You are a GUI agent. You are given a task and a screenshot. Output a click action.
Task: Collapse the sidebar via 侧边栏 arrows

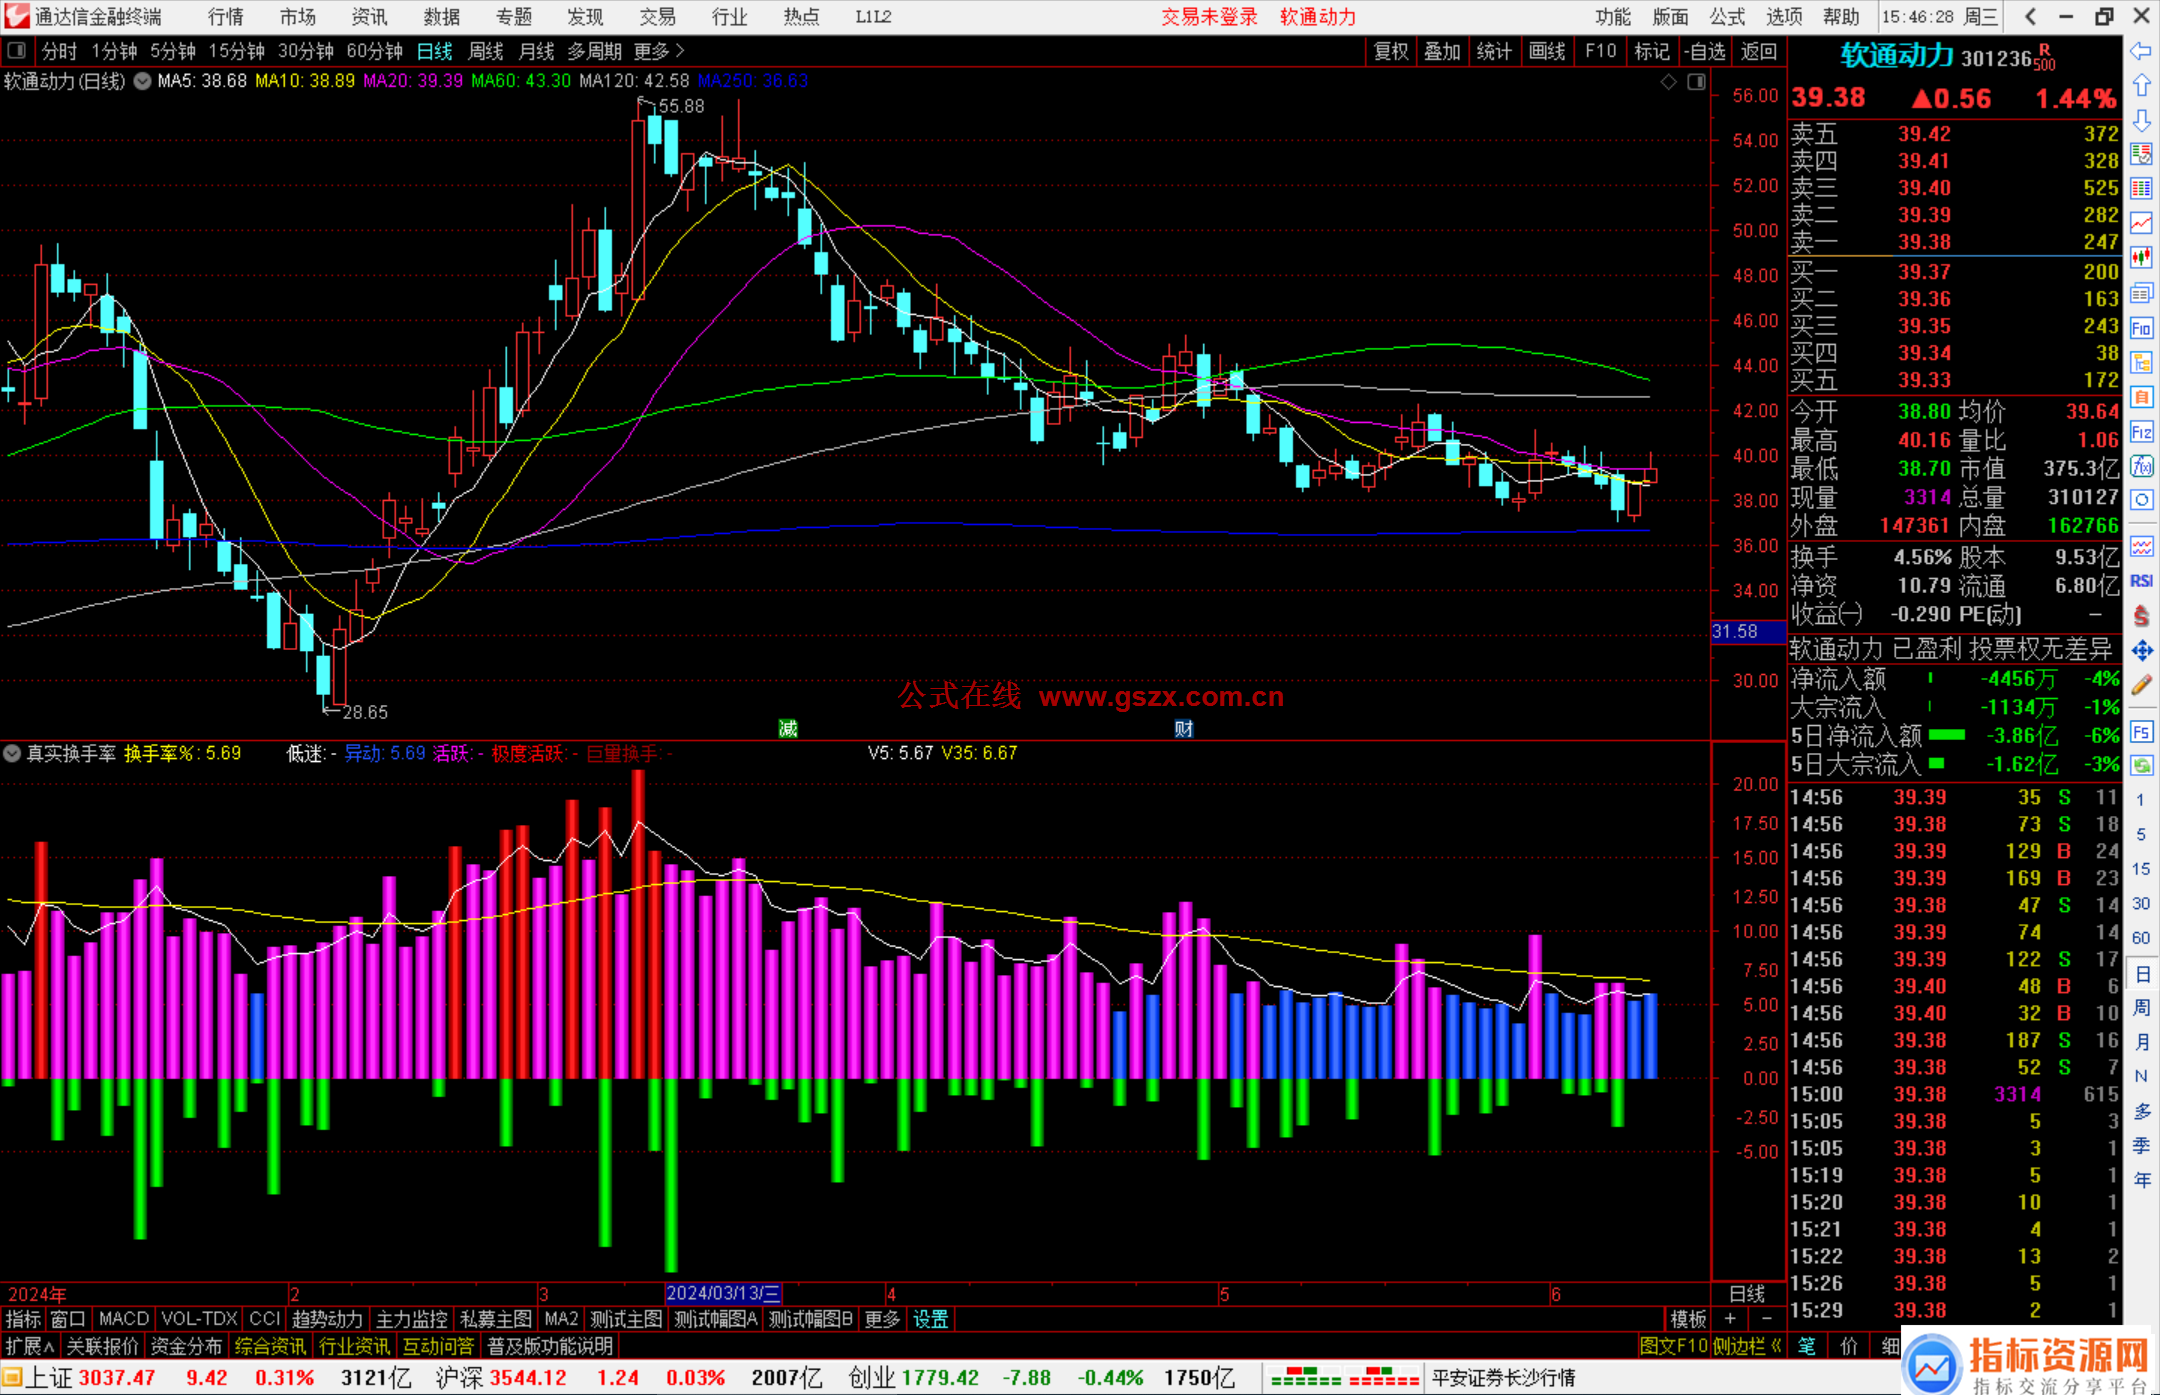pos(1748,1346)
